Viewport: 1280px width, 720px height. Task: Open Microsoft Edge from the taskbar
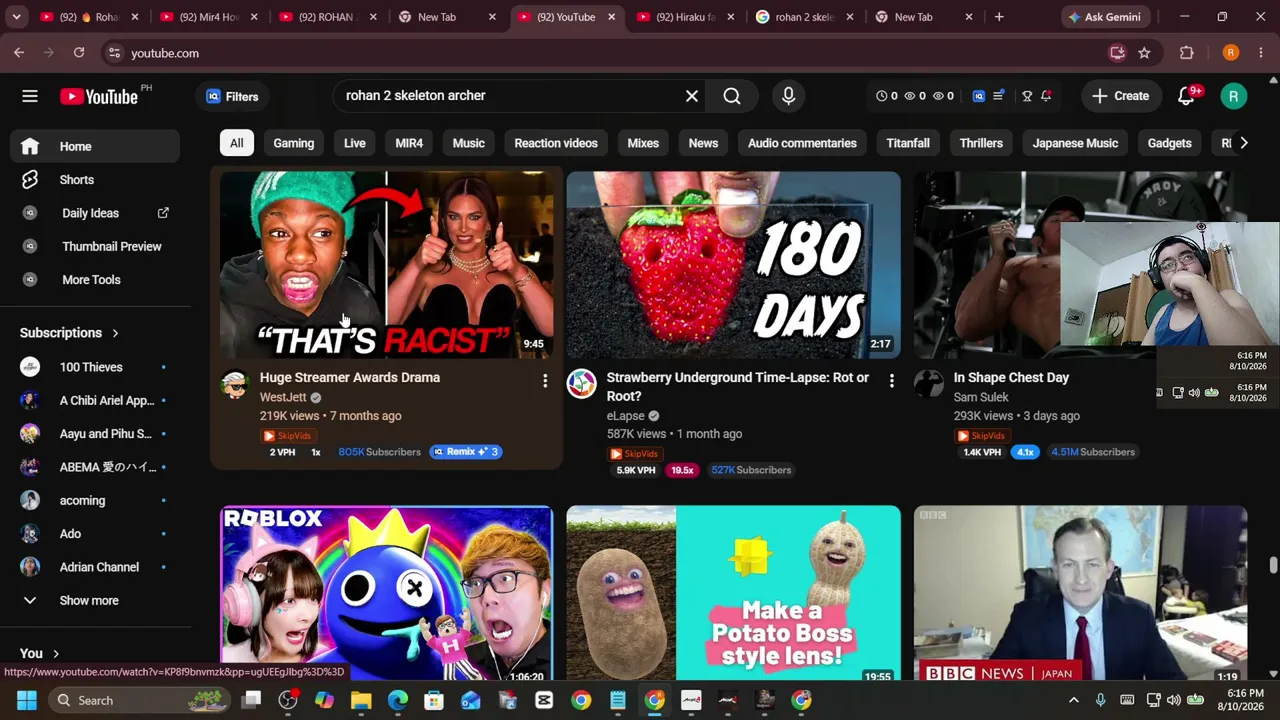(x=398, y=700)
